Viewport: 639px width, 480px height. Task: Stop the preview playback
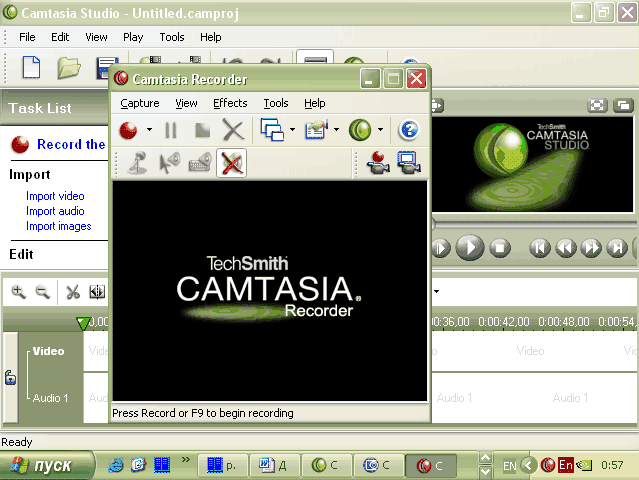pos(500,247)
